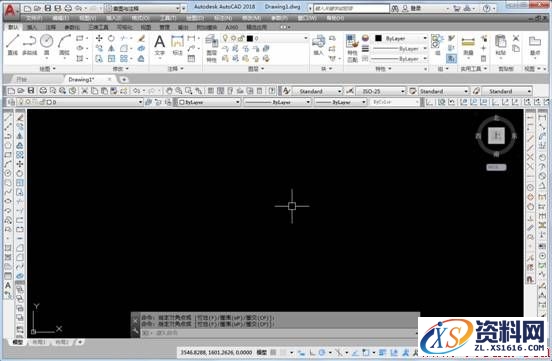Image resolution: width=552 pixels, height=361 pixels.
Task: Select the Circle (圆) tool in ribbon
Action: tap(46, 44)
